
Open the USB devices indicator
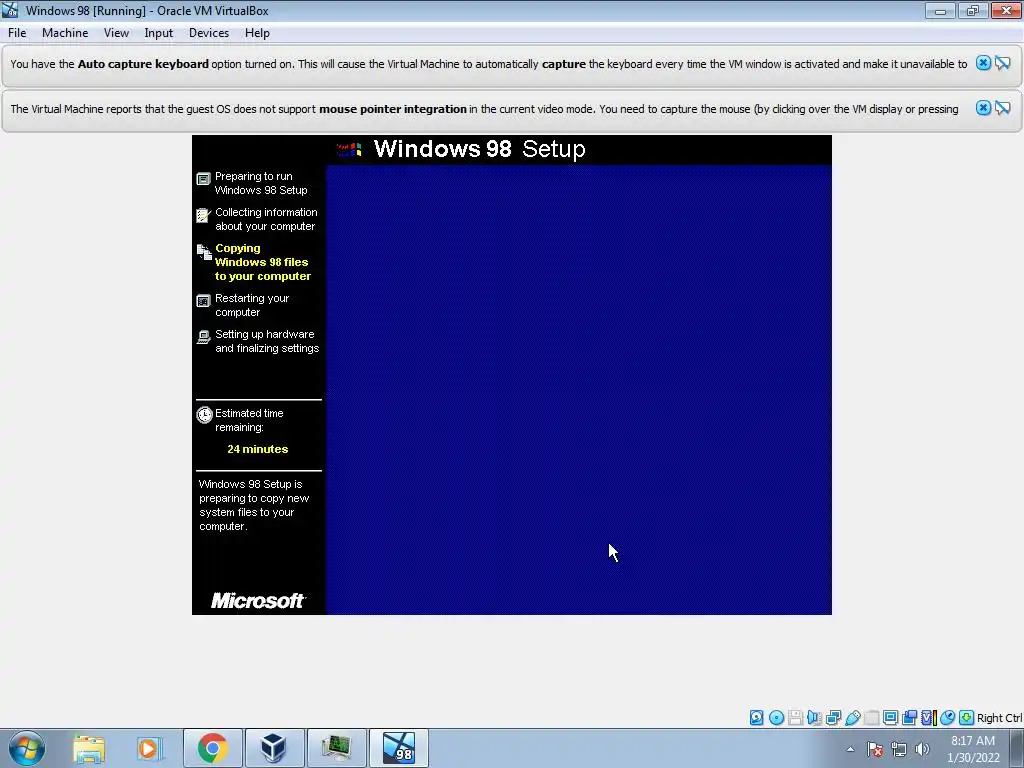pos(852,718)
